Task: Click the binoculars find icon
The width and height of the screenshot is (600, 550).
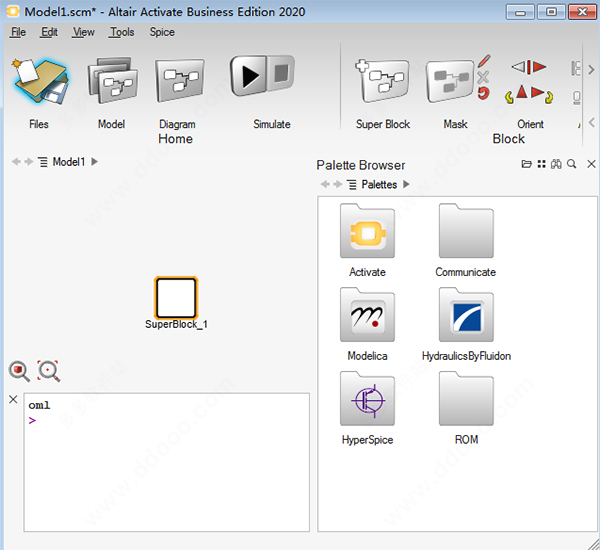Action: 556,164
